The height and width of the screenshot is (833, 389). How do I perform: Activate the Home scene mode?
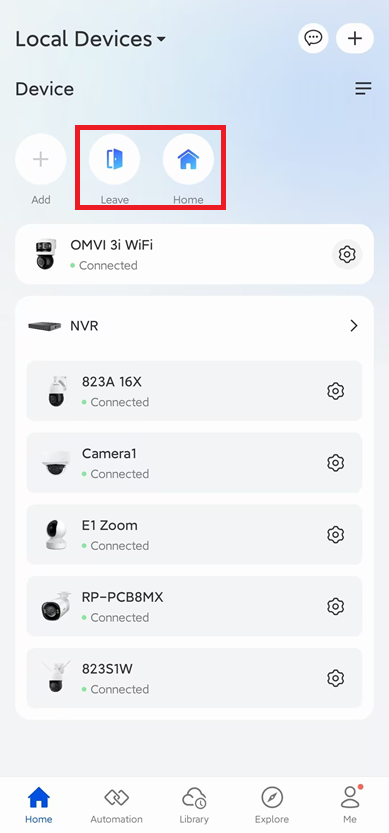point(188,159)
